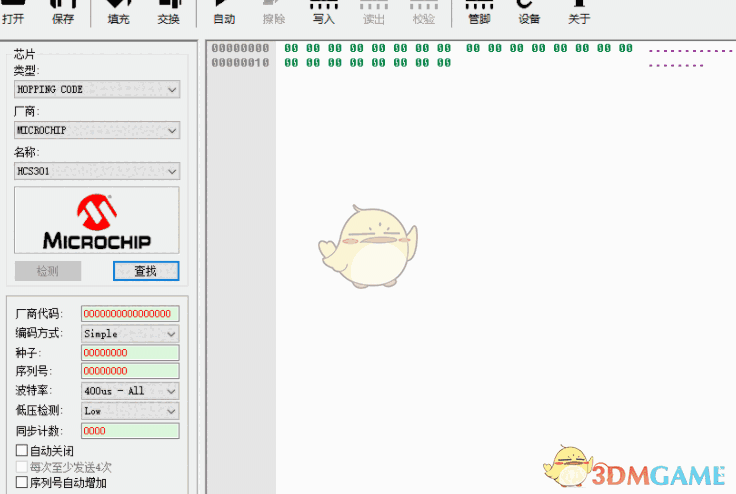Select the last hex byte in first row

click(x=626, y=48)
